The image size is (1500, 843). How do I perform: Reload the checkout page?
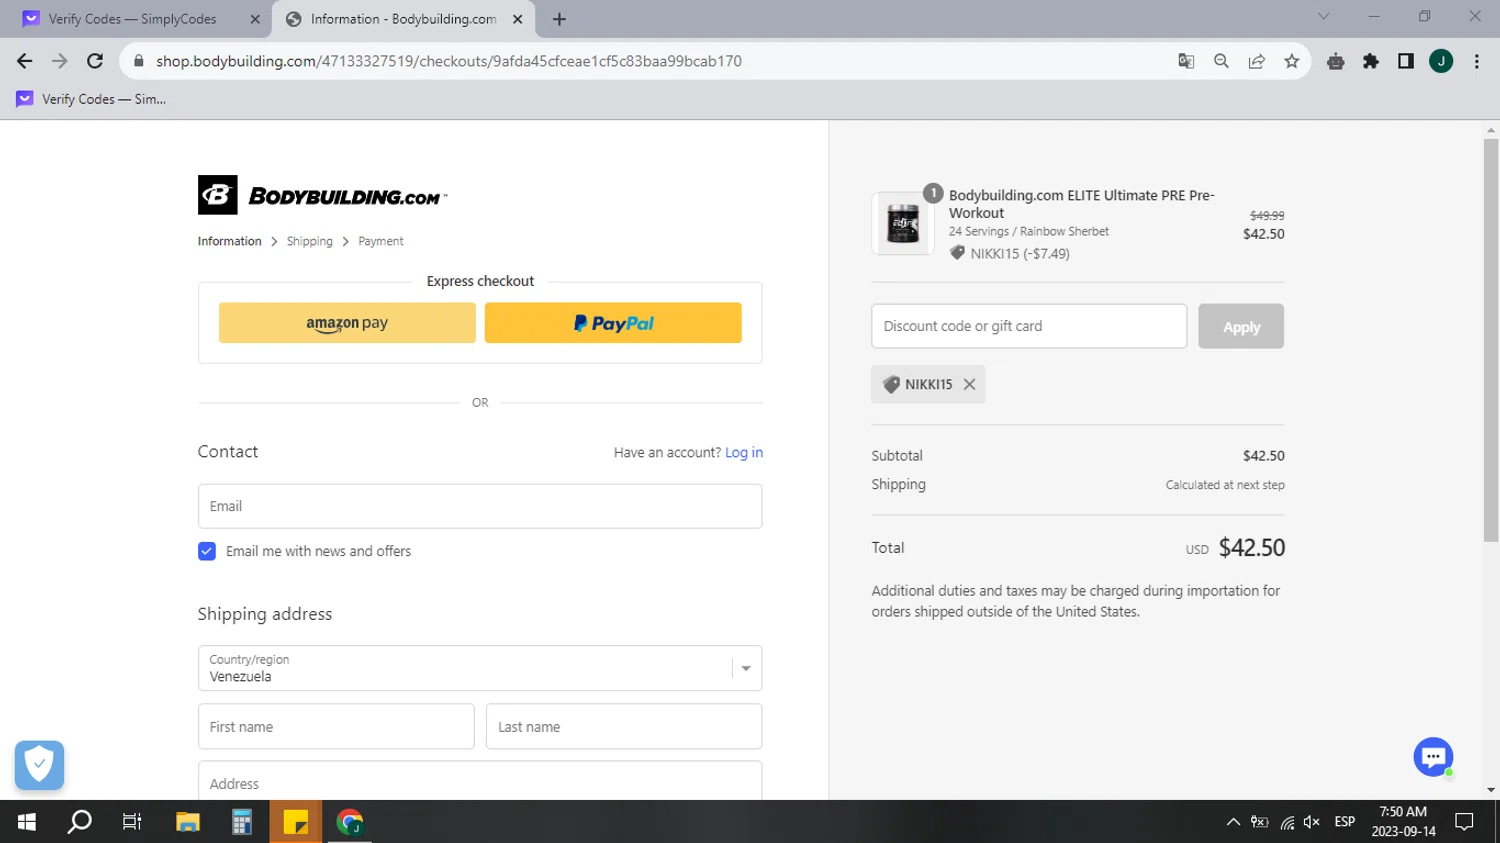tap(95, 61)
